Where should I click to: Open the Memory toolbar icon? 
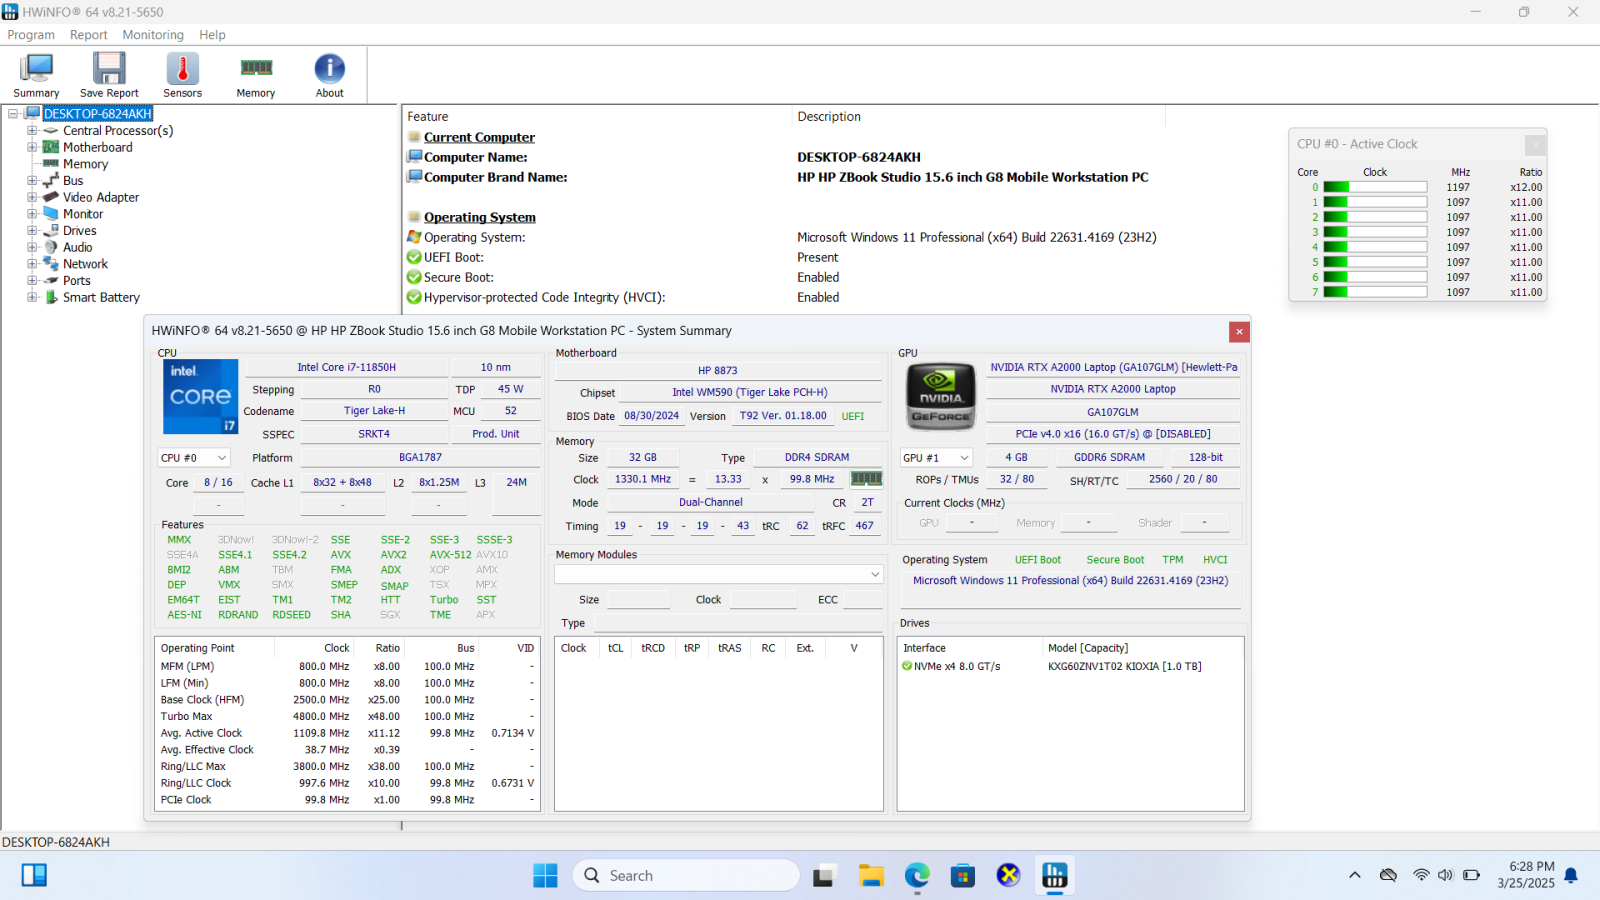pos(256,75)
